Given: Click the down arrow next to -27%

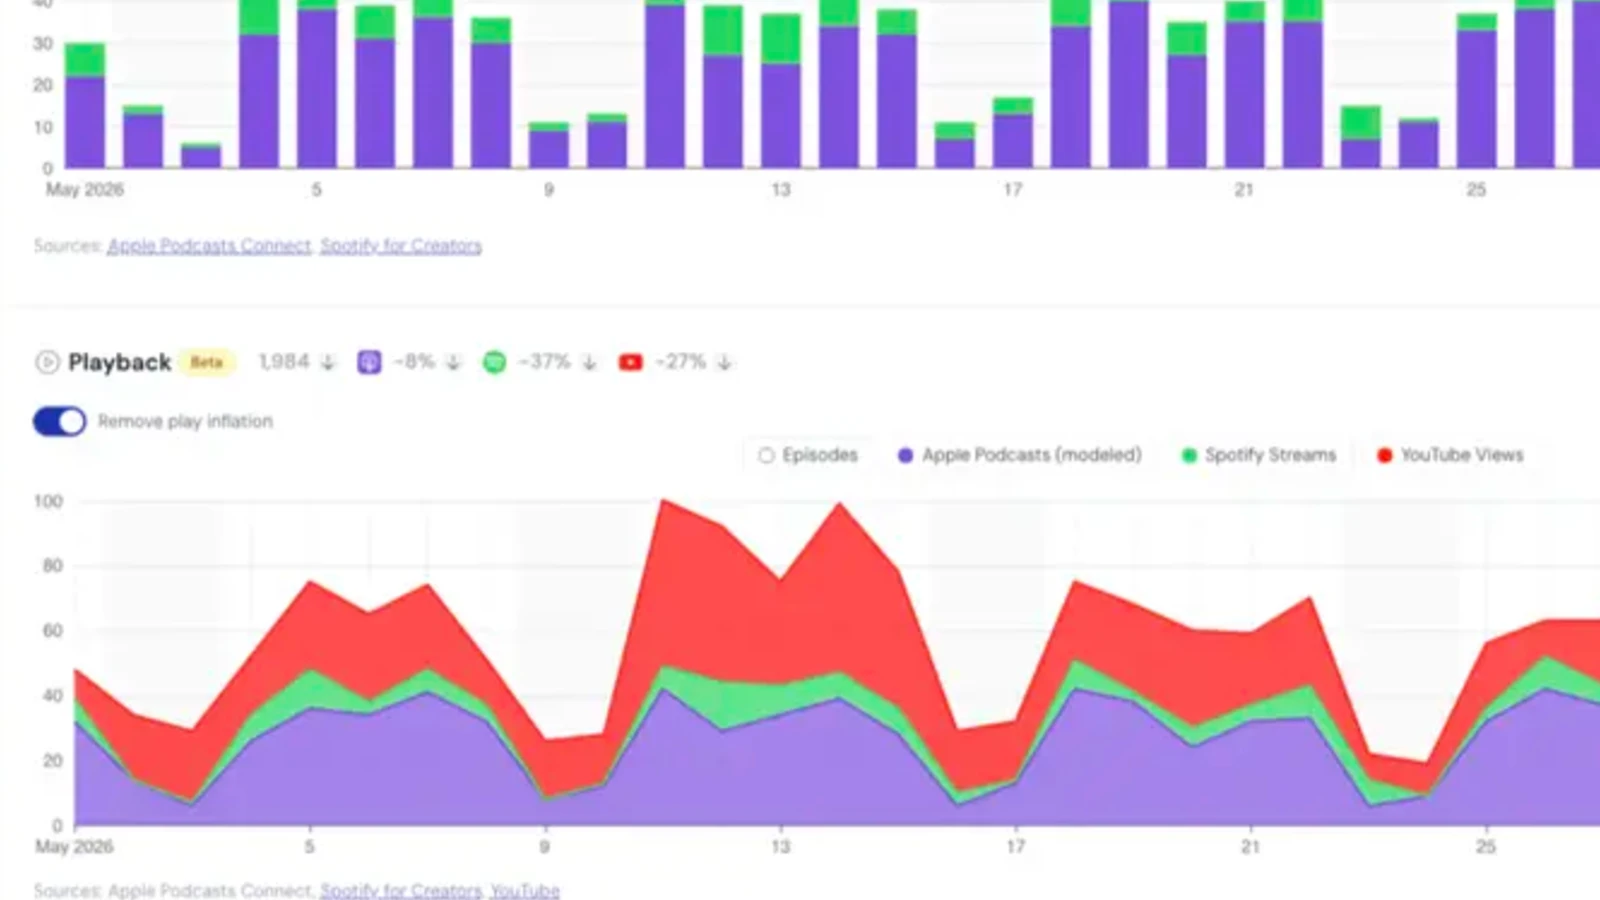Looking at the screenshot, I should point(724,362).
